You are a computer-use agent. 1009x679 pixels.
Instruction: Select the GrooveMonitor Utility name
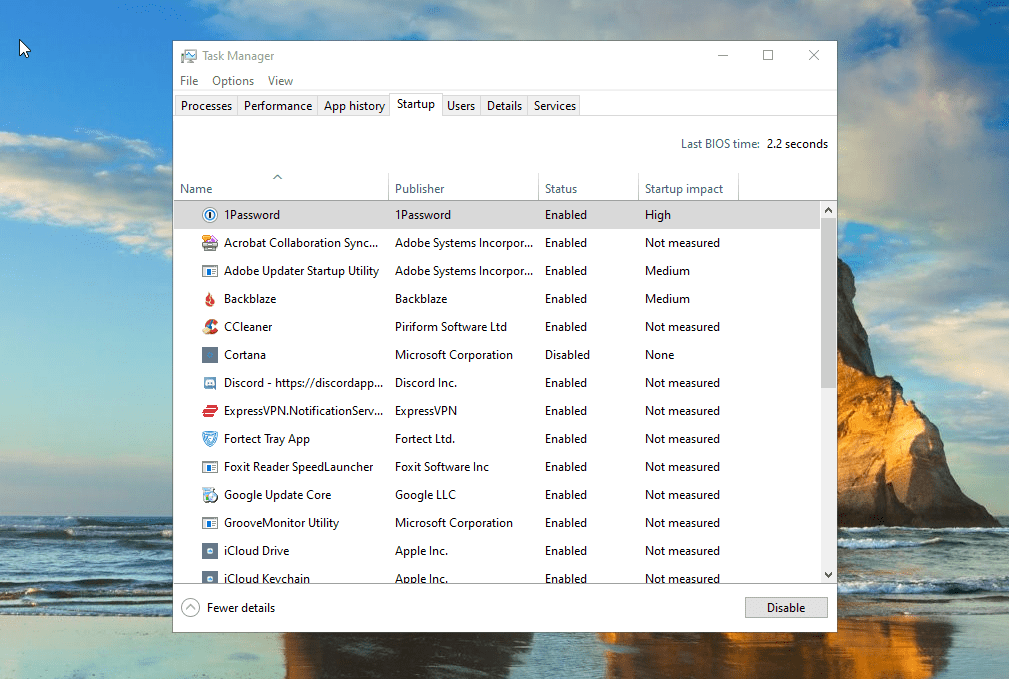click(281, 523)
